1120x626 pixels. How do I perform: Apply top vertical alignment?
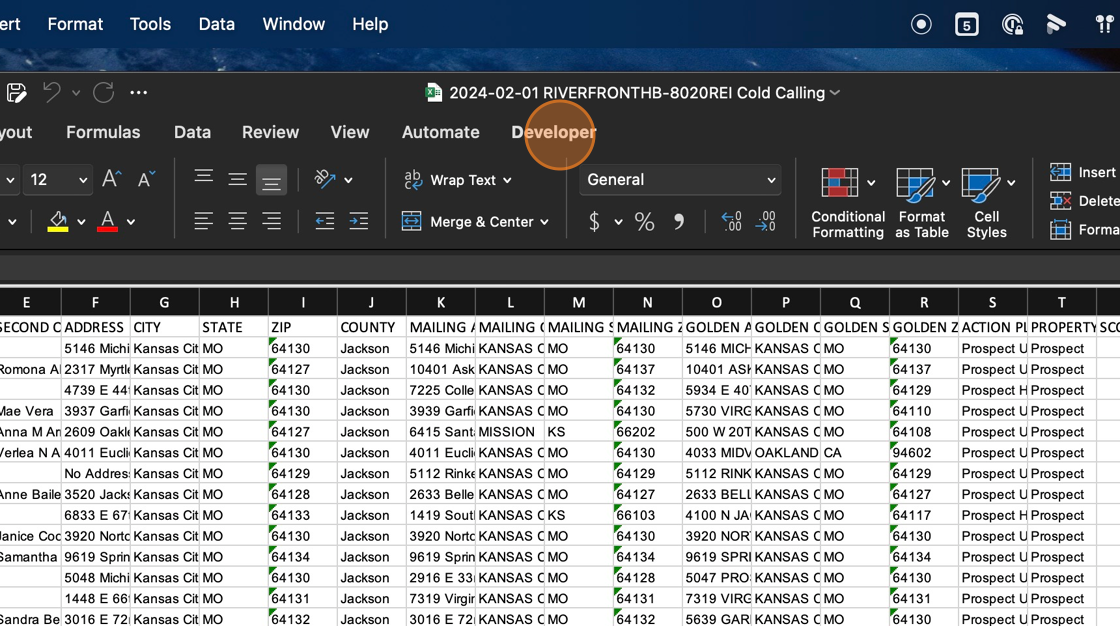pyautogui.click(x=204, y=176)
